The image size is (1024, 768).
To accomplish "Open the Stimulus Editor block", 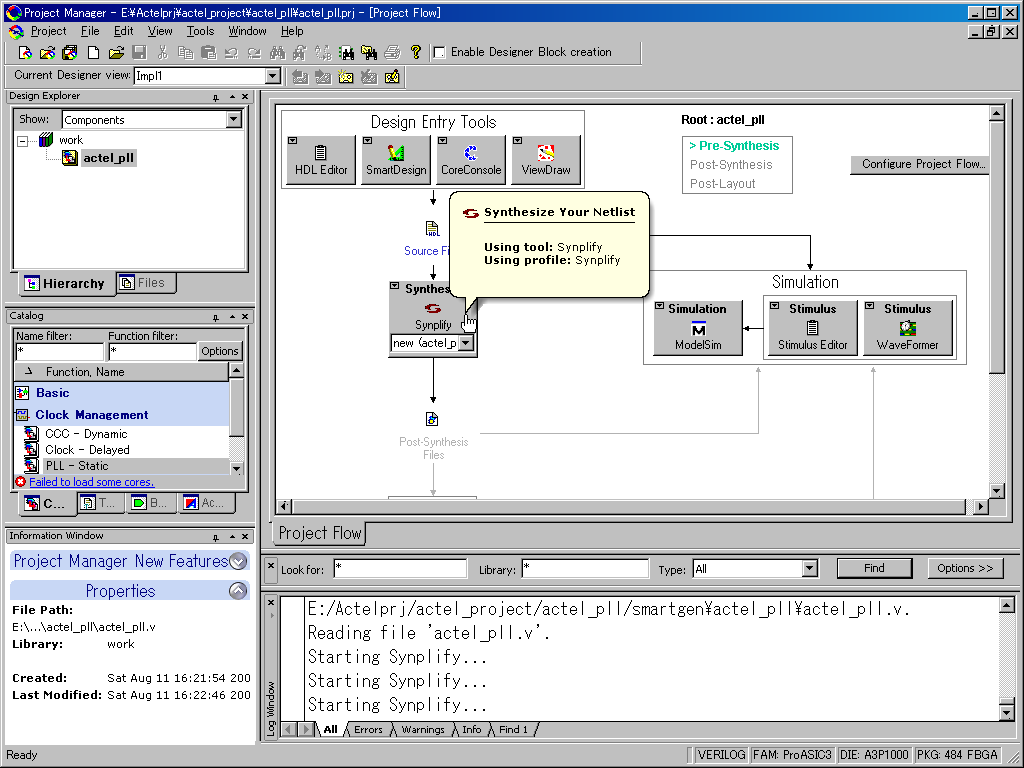I will pyautogui.click(x=812, y=328).
